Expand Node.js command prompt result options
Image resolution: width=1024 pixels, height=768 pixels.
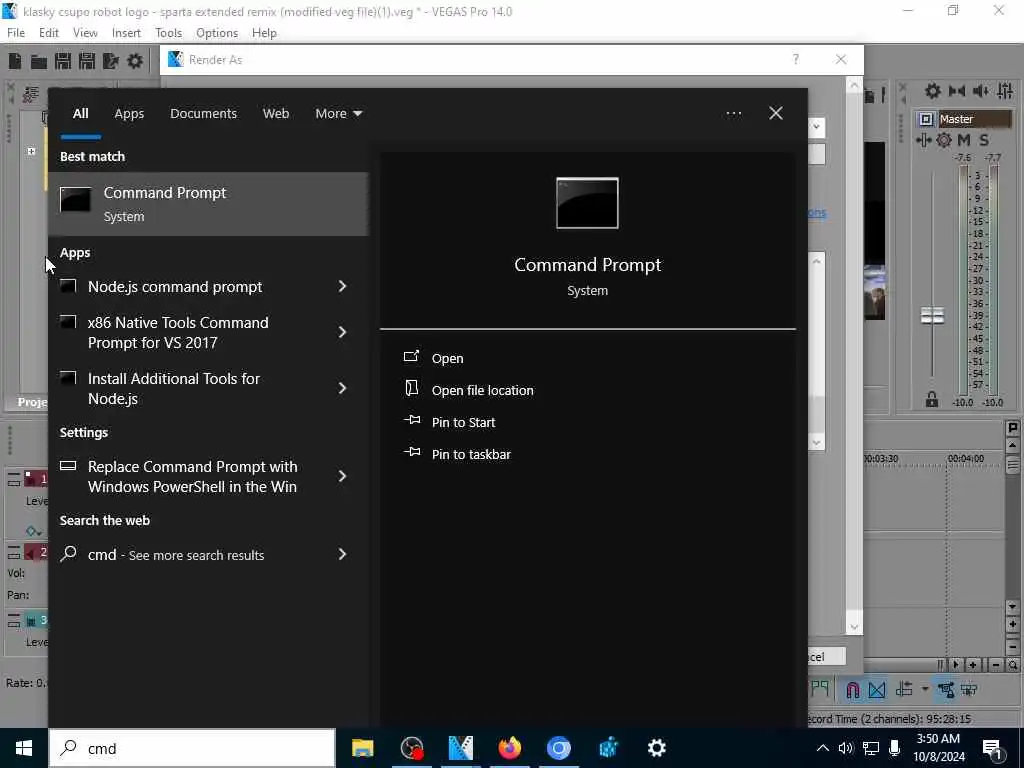pos(342,287)
